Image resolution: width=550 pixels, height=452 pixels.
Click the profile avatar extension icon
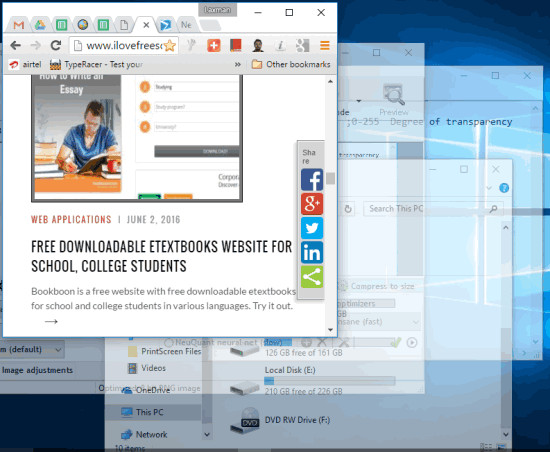258,45
